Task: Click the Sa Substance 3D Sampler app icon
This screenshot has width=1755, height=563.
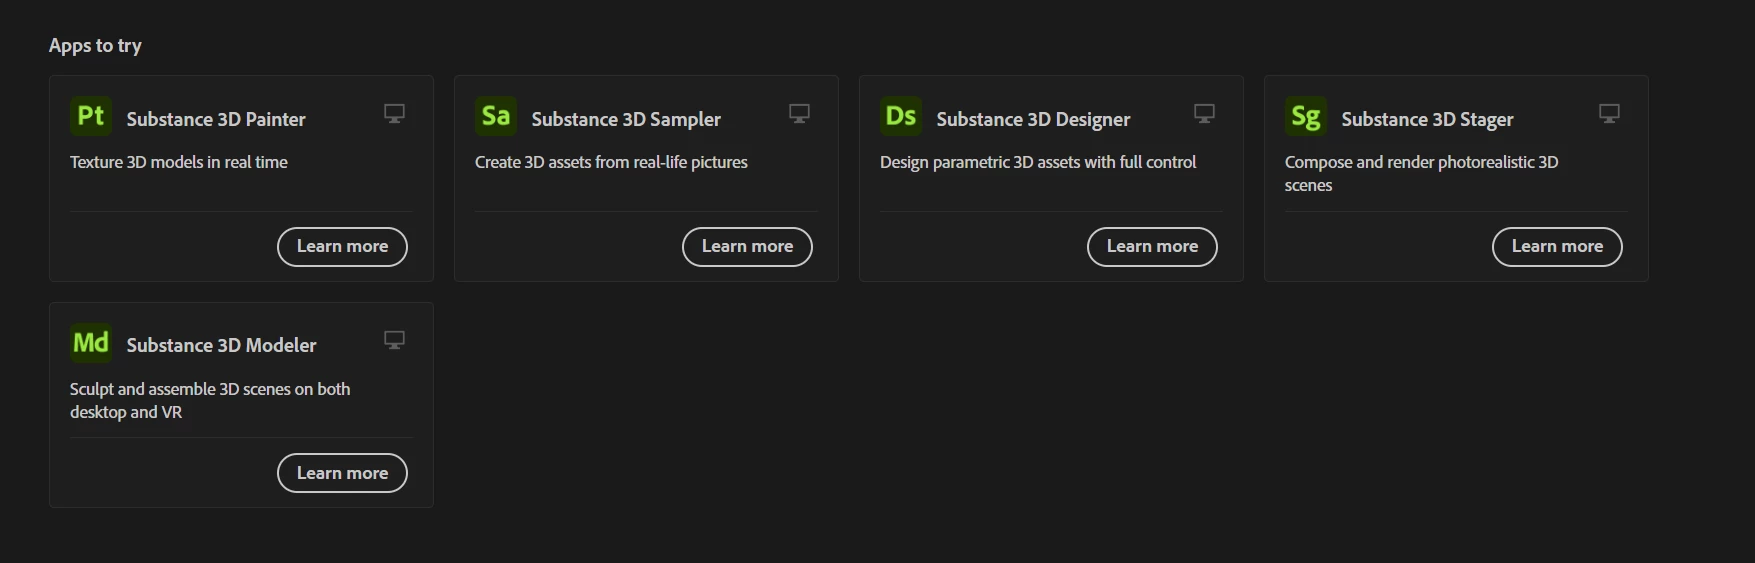Action: point(496,116)
